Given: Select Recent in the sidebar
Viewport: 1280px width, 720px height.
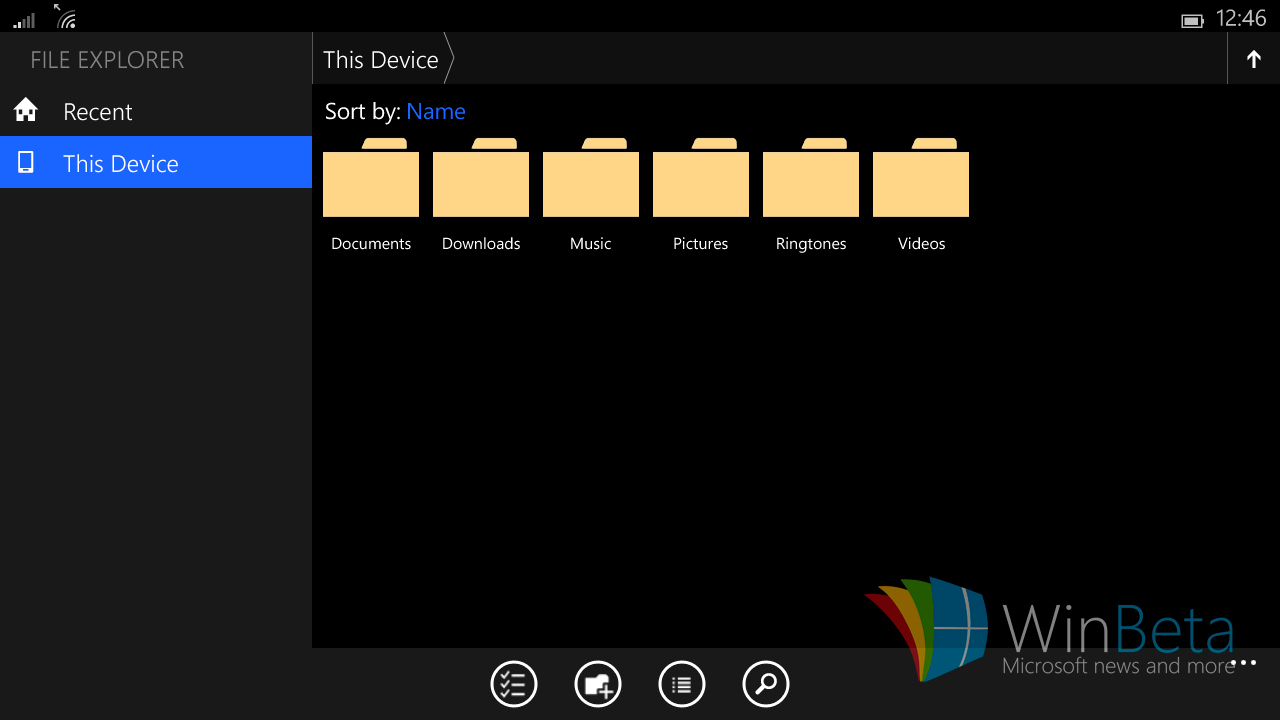Looking at the screenshot, I should [x=98, y=112].
